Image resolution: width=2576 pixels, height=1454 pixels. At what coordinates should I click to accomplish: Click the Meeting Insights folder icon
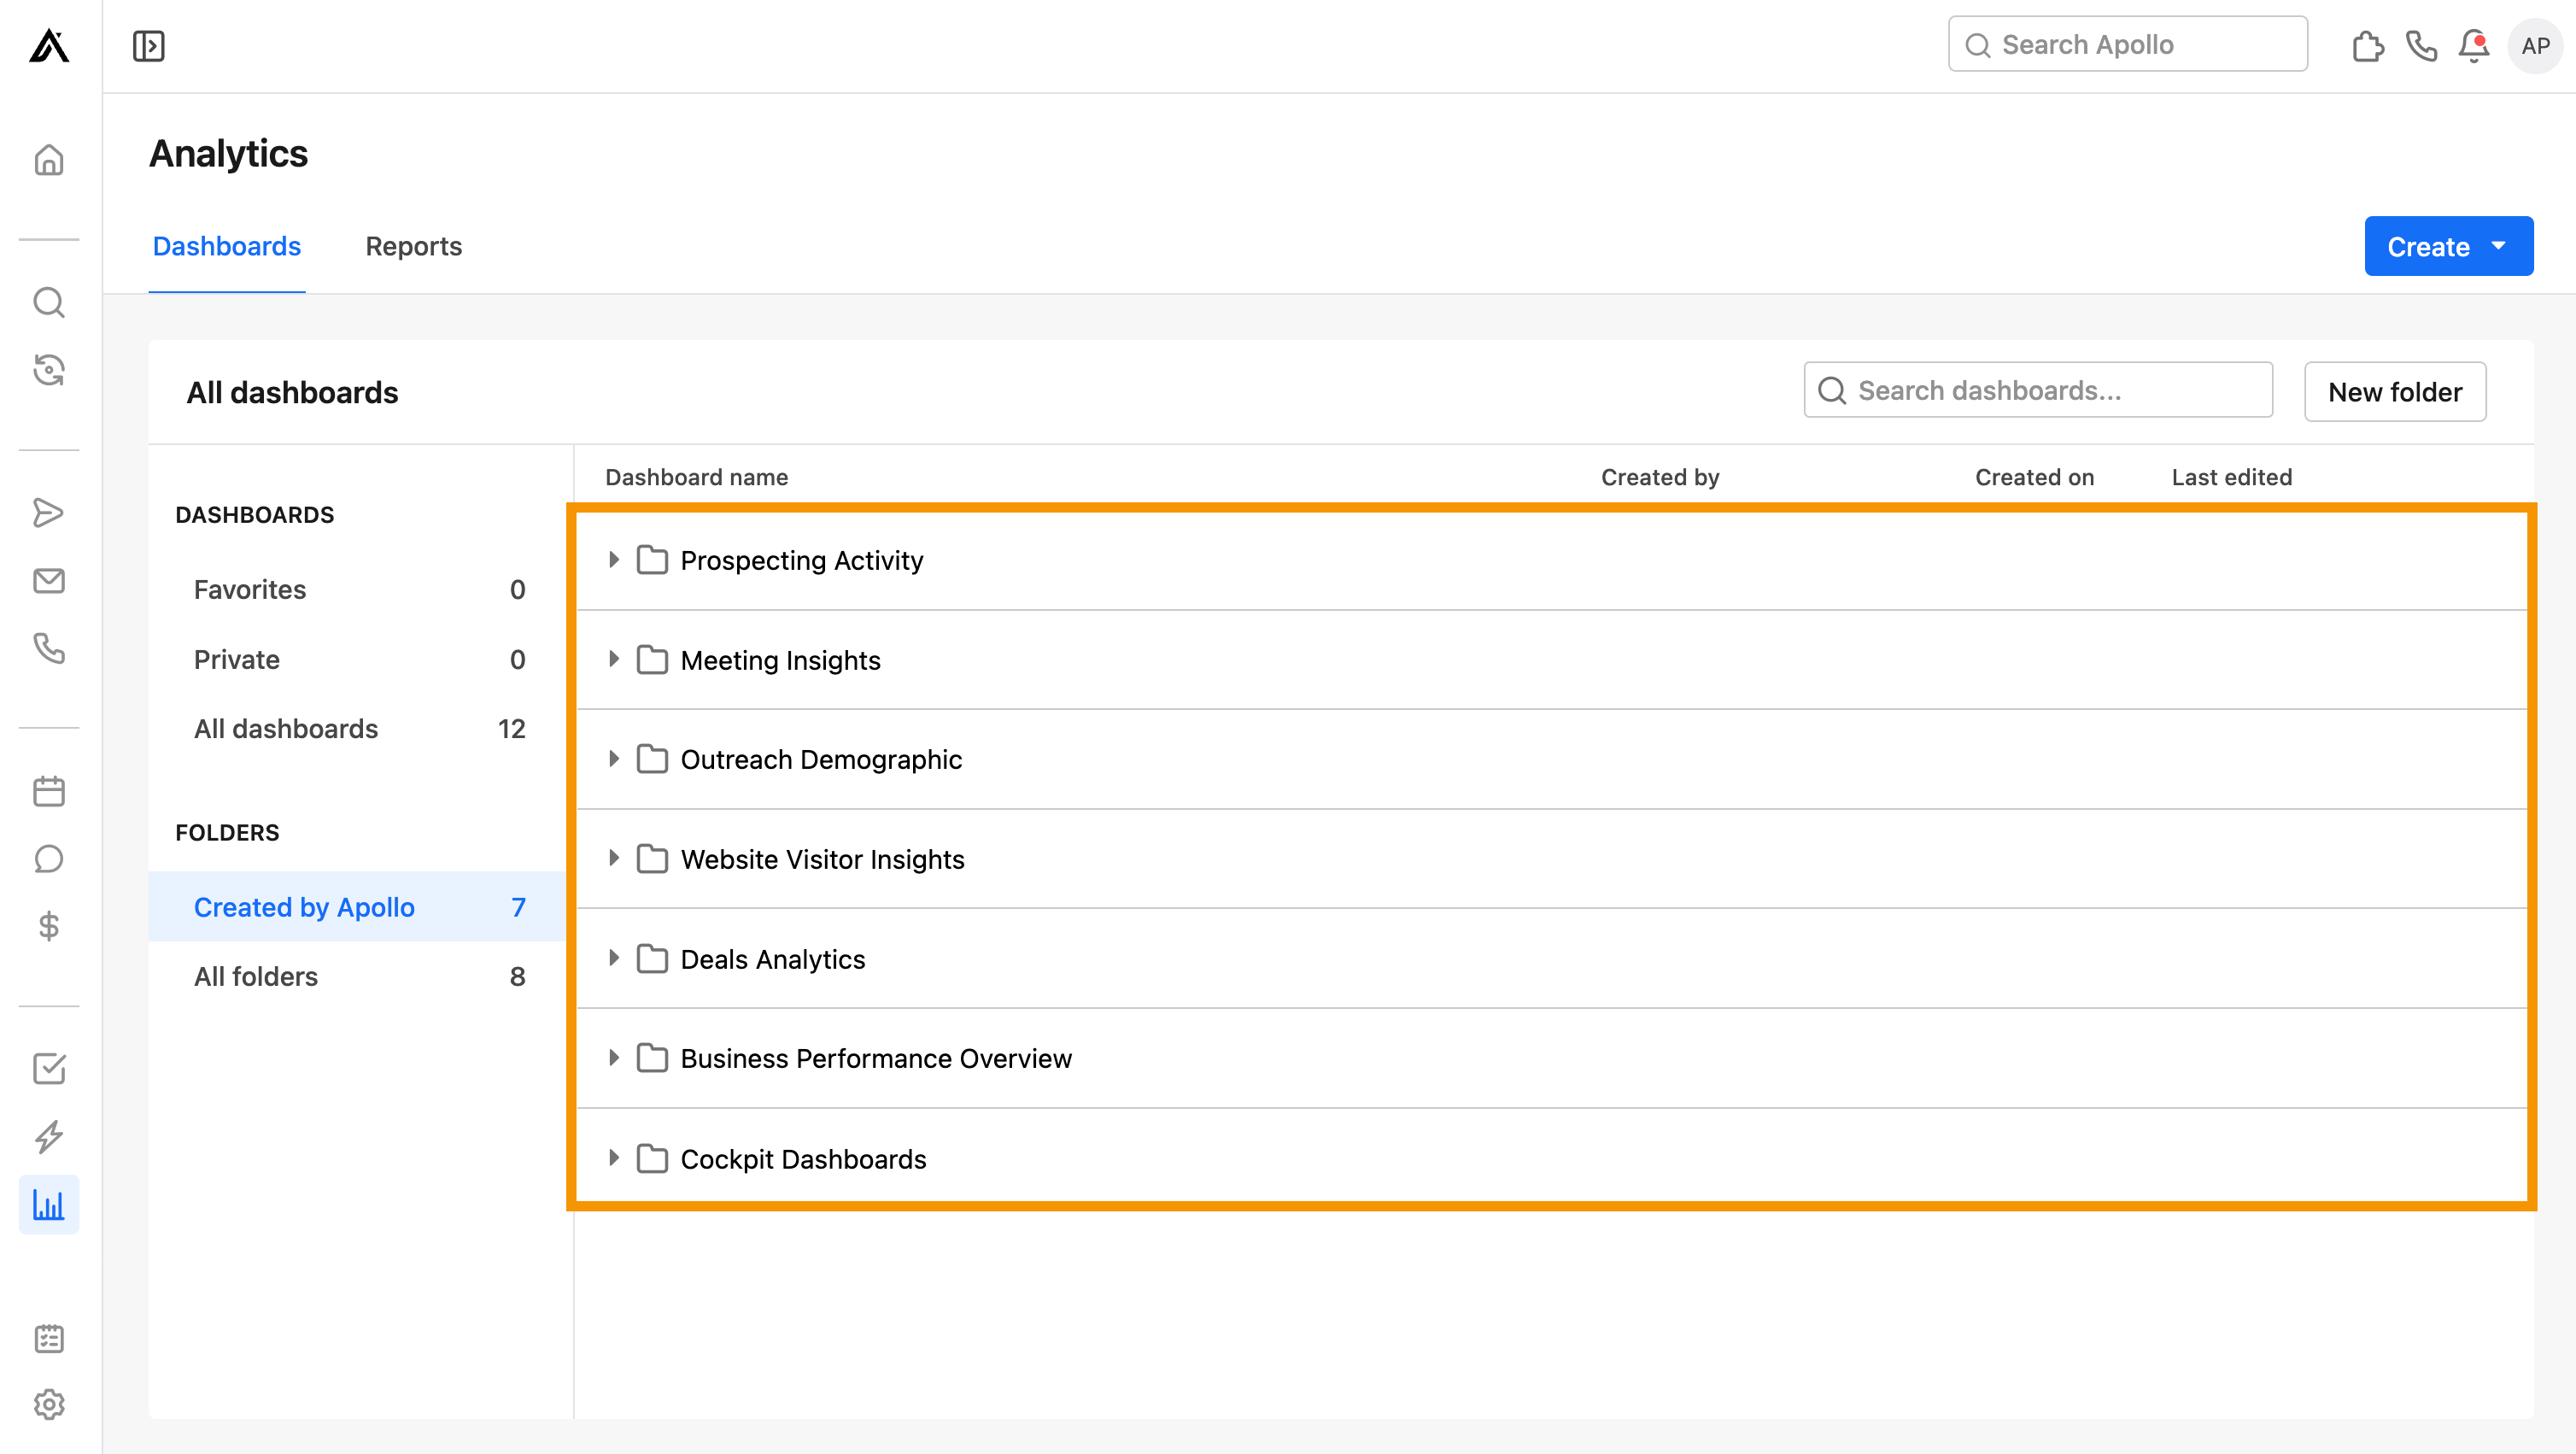click(652, 660)
